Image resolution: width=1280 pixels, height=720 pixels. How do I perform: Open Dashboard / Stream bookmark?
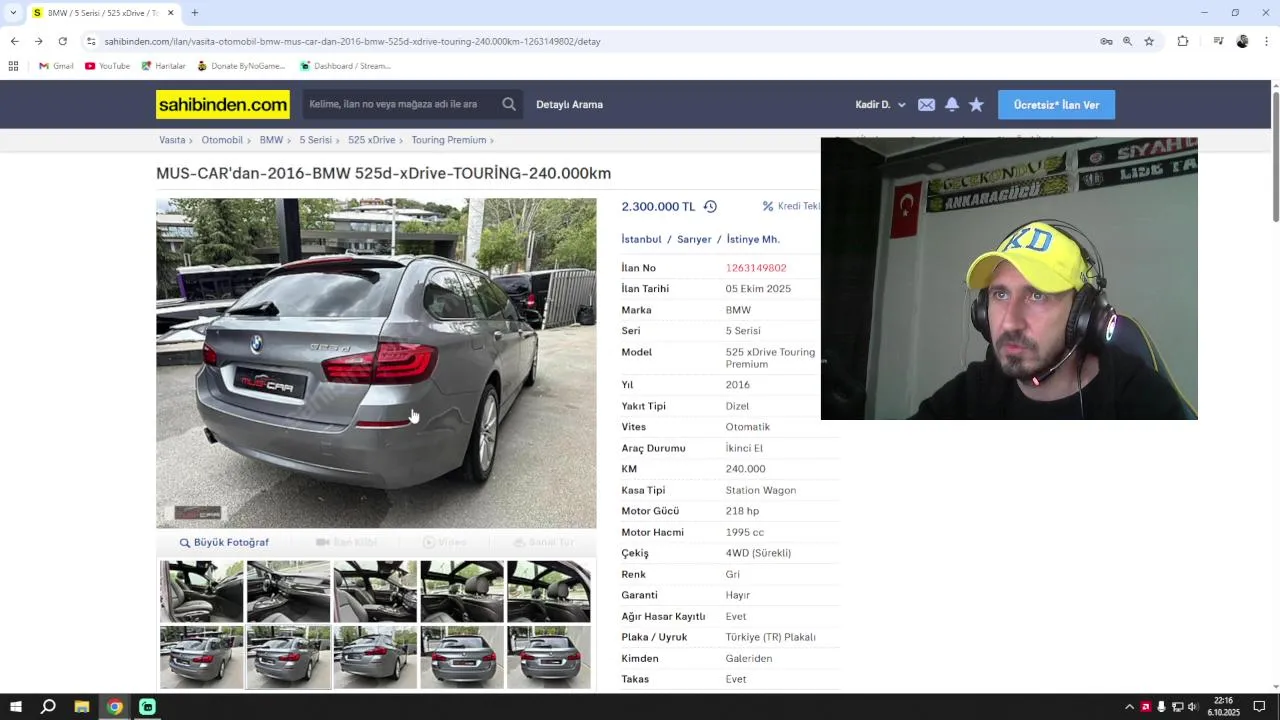(345, 66)
